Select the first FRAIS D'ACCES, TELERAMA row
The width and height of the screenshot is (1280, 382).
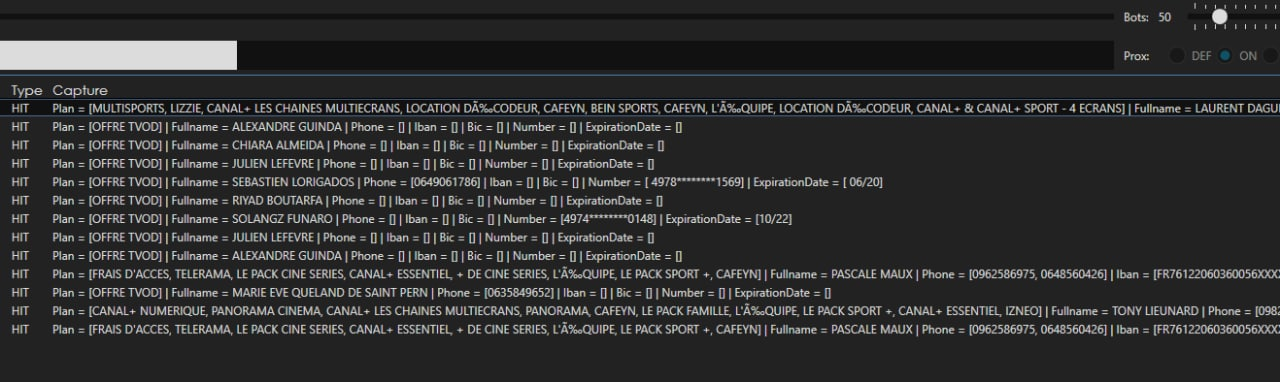click(x=640, y=274)
